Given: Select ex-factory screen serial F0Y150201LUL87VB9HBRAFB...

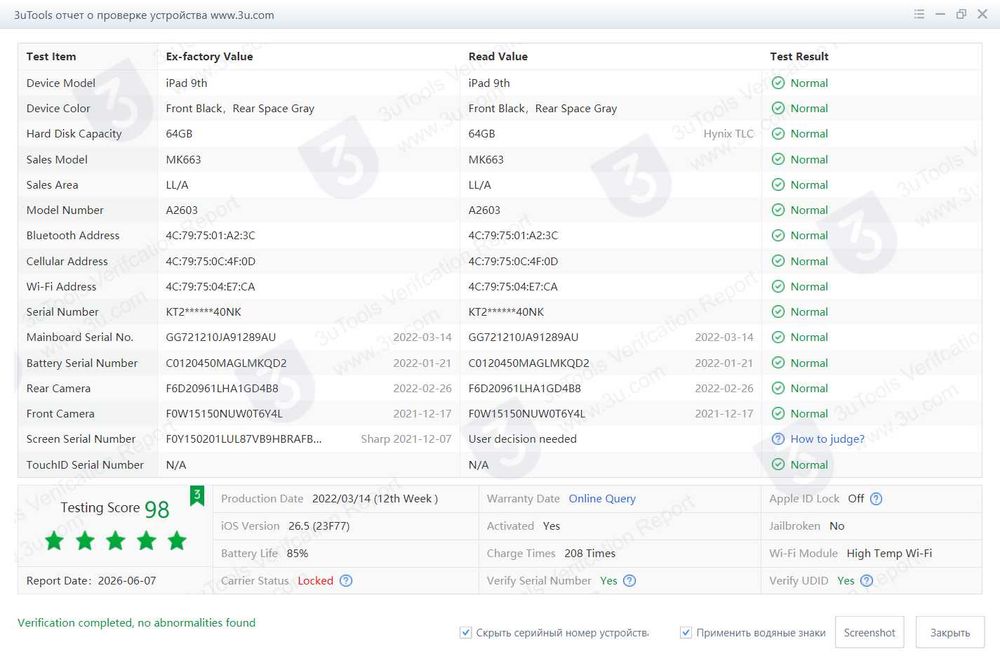Looking at the screenshot, I should [244, 439].
